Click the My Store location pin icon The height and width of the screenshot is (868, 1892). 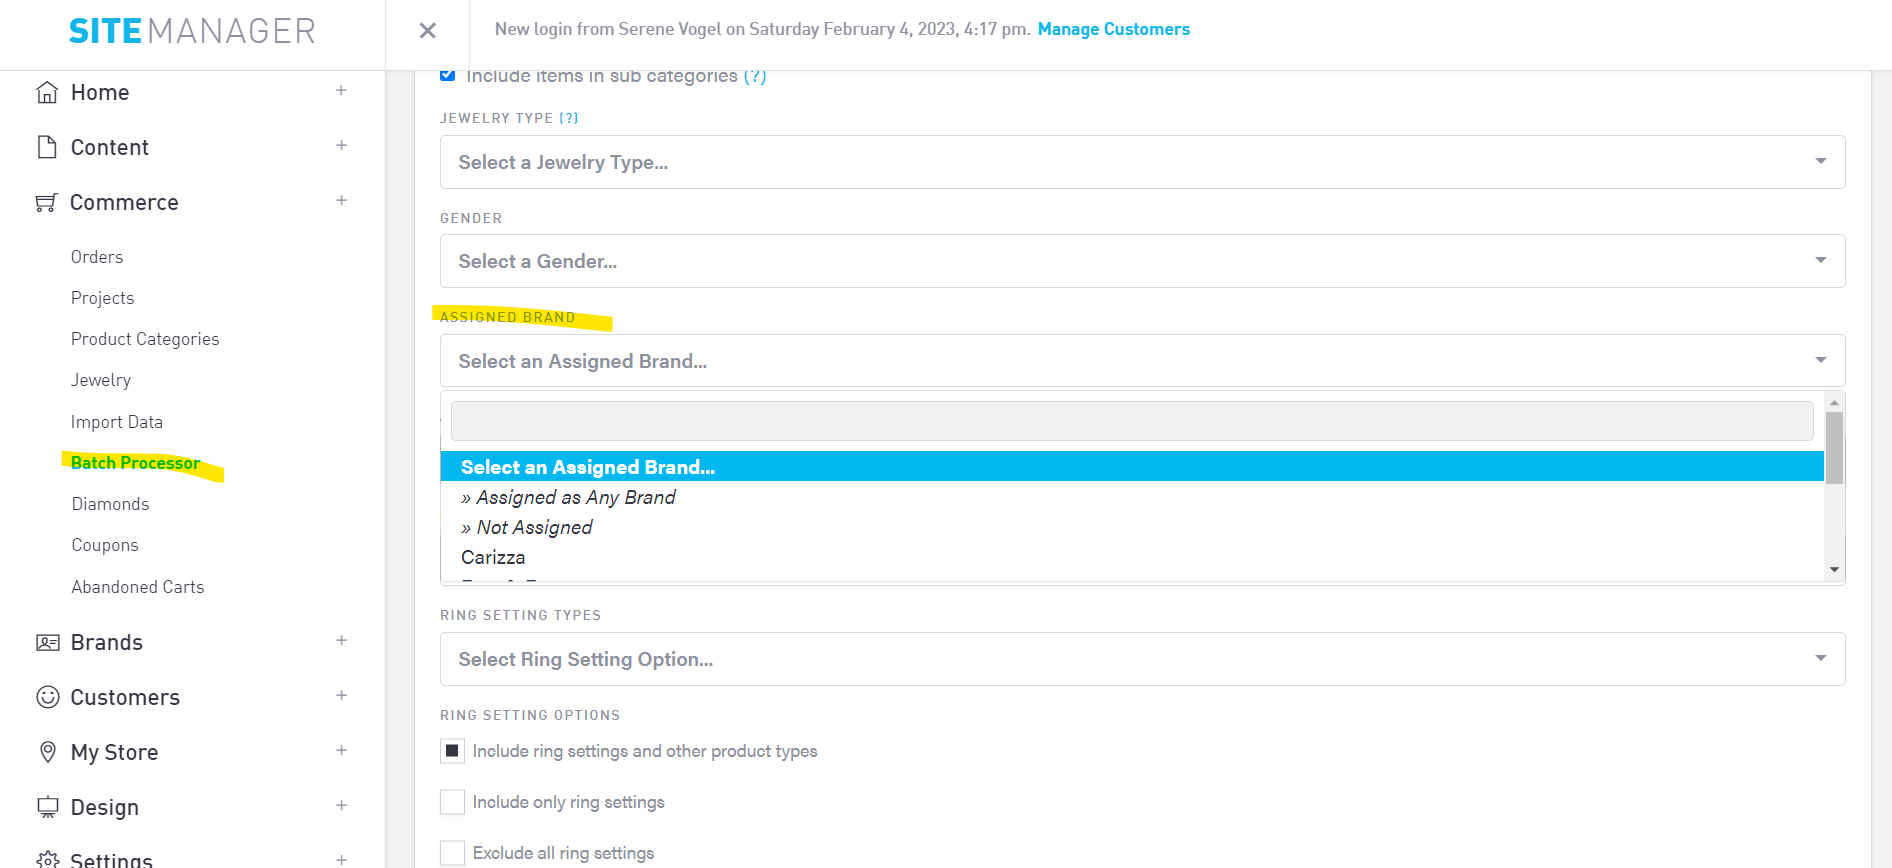coord(47,752)
